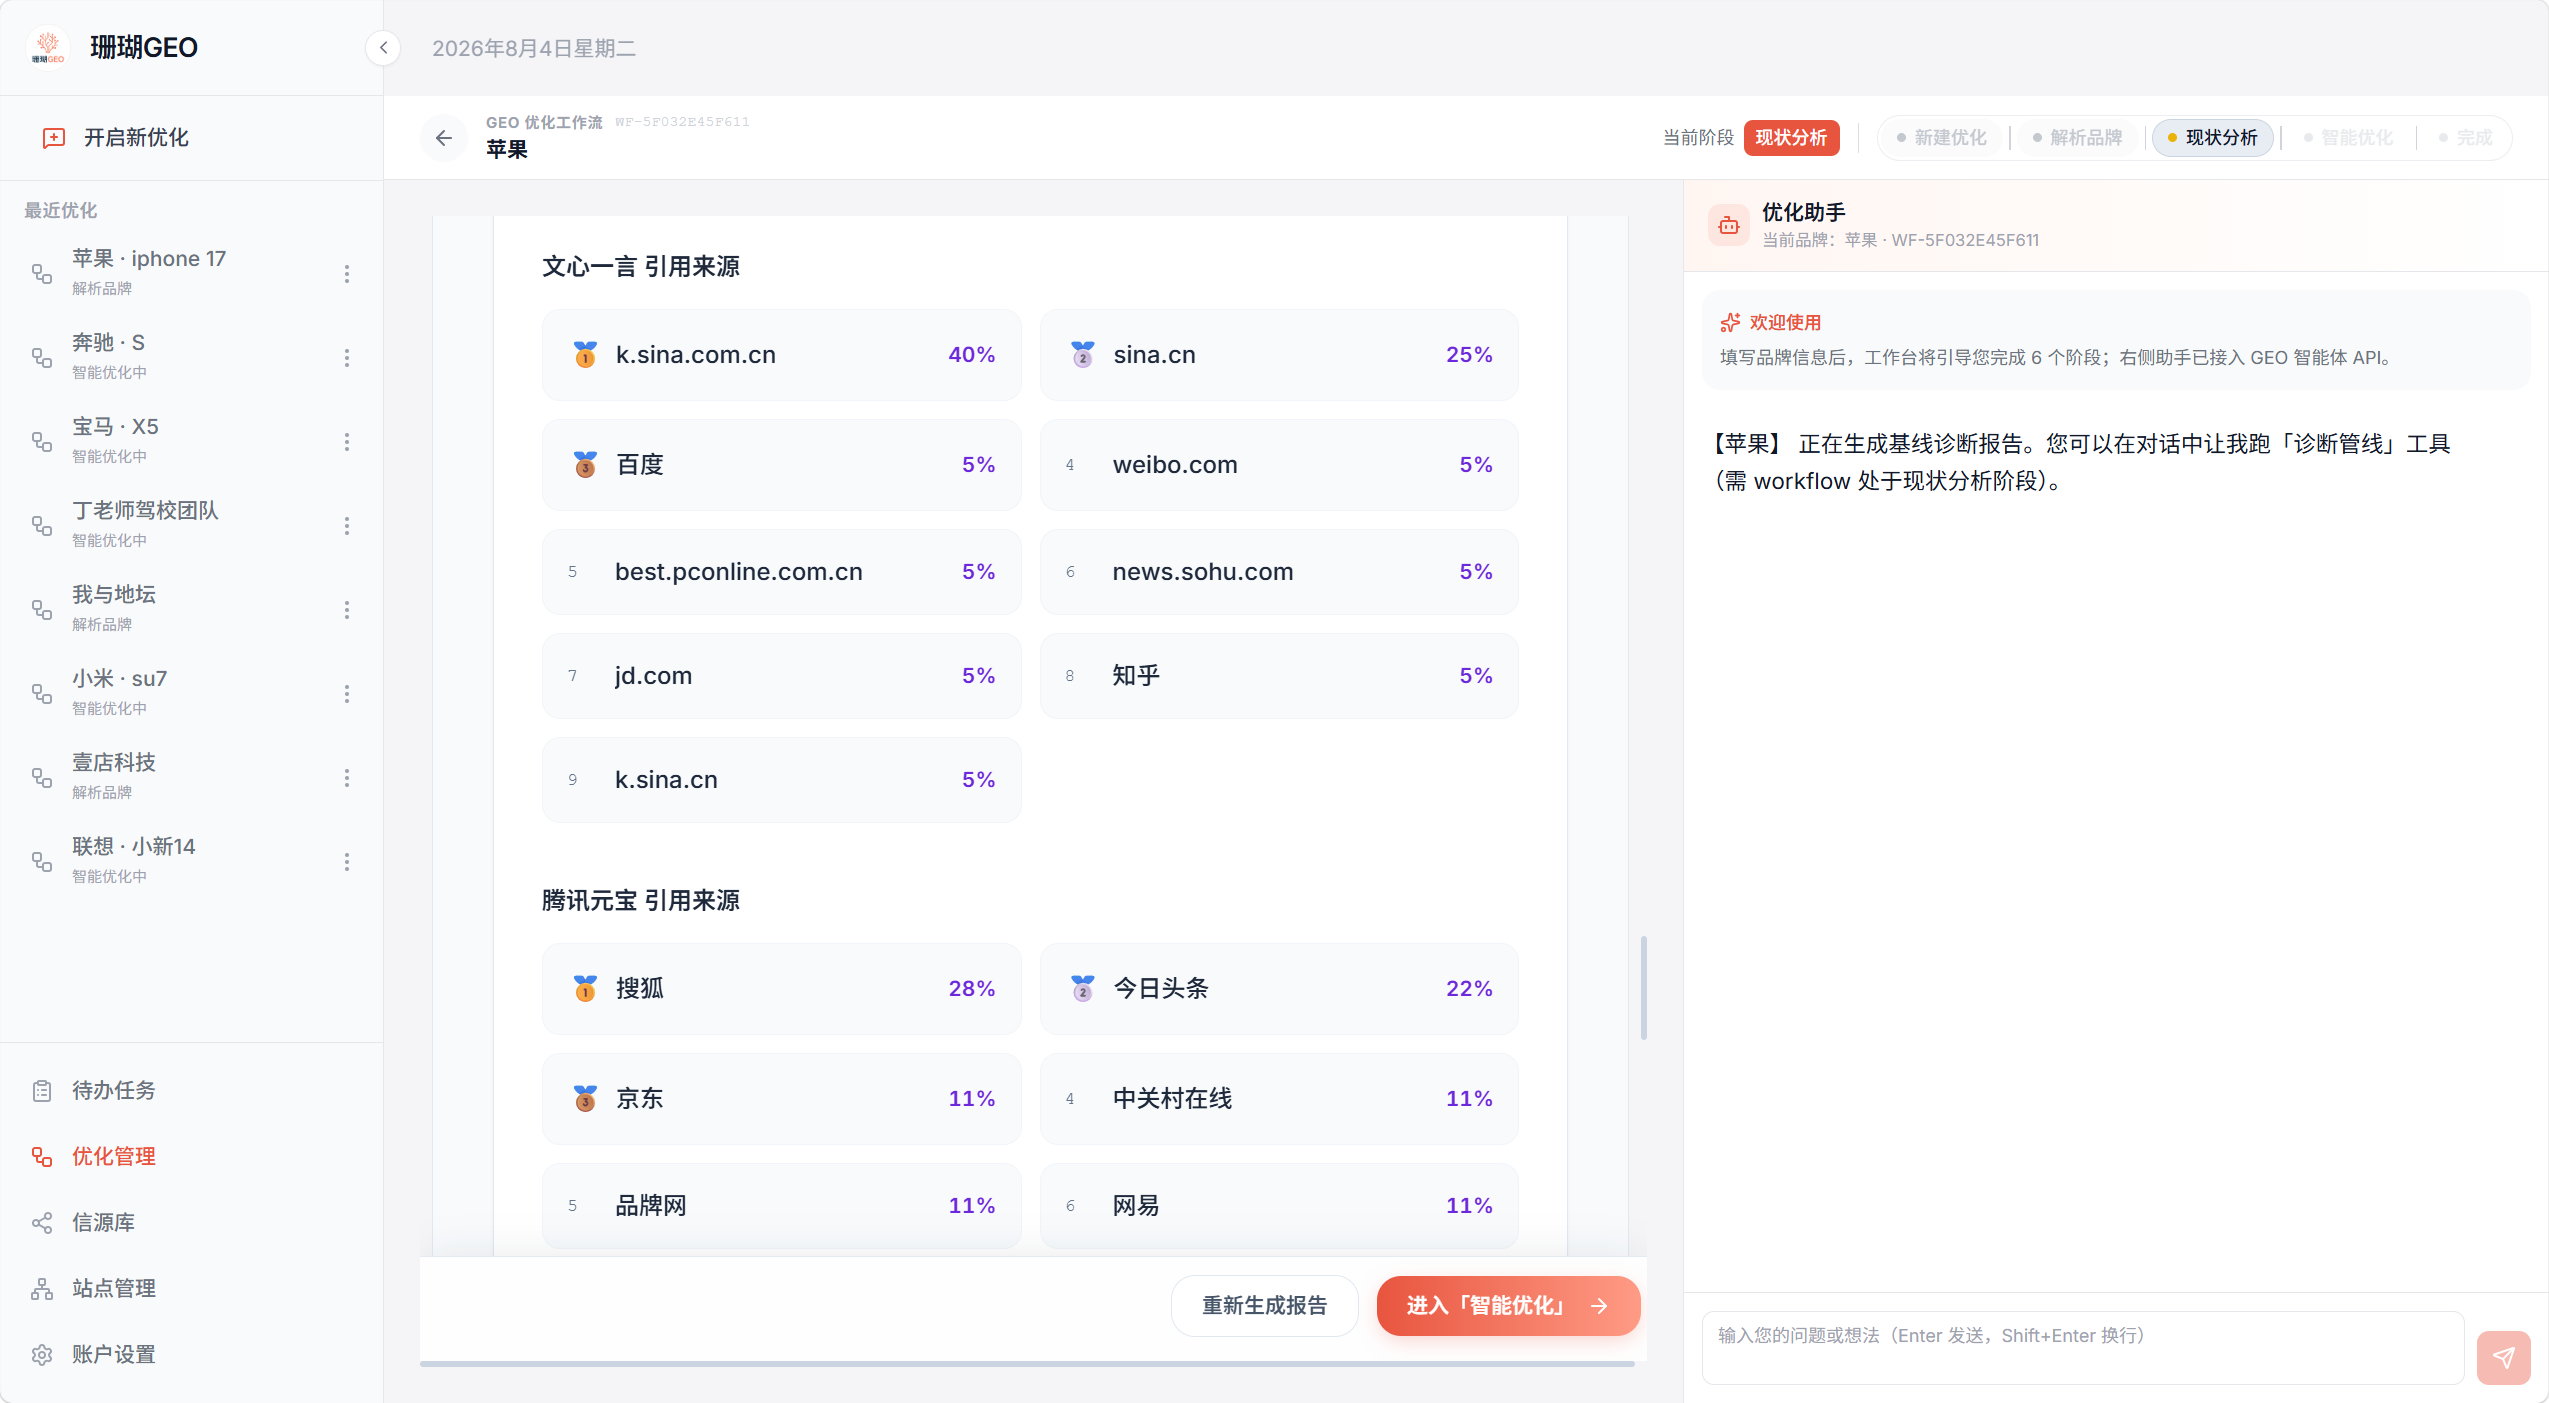The width and height of the screenshot is (2549, 1403).
Task: Click workflow icon beside 宝马 · X5
Action: tap(42, 441)
